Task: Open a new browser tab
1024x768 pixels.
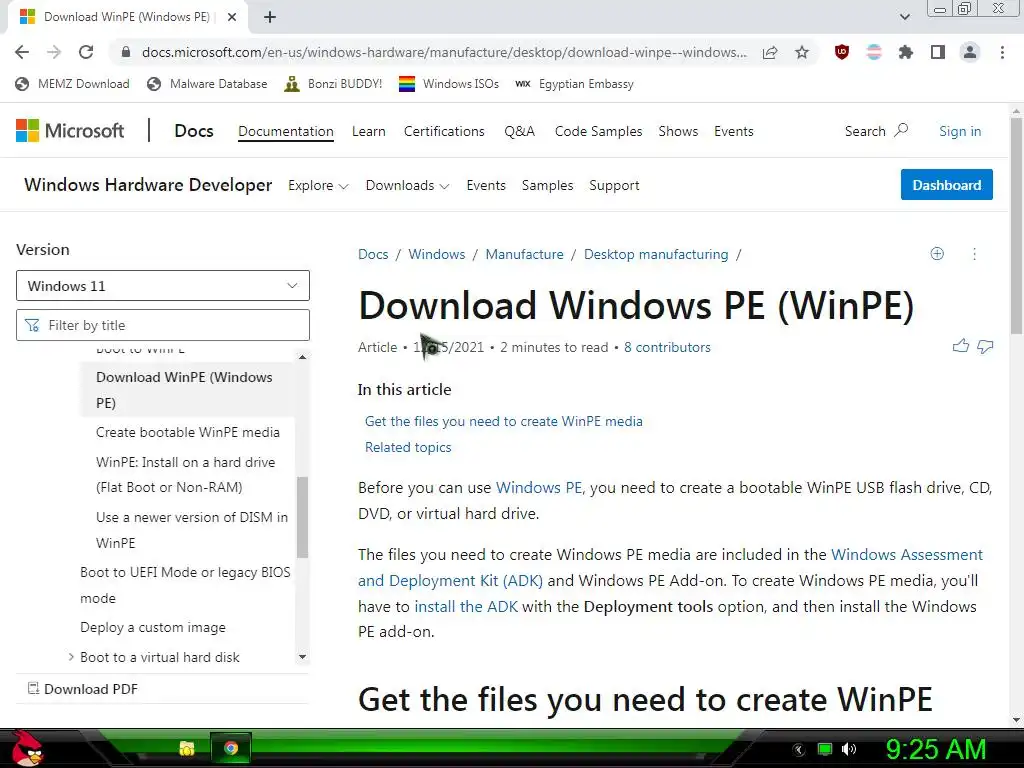Action: (x=270, y=18)
